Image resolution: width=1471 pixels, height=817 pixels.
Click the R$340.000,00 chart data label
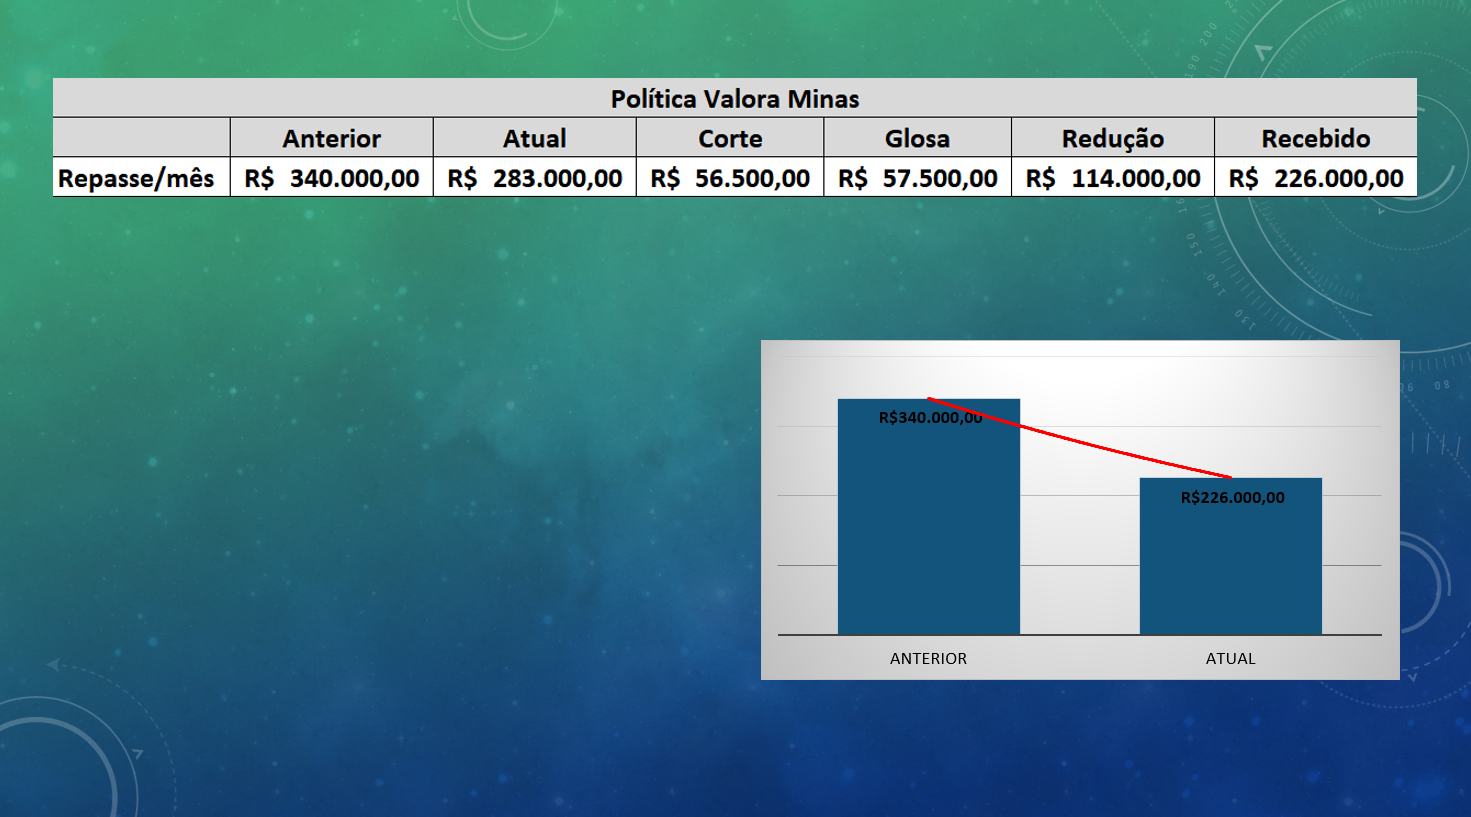coord(930,417)
